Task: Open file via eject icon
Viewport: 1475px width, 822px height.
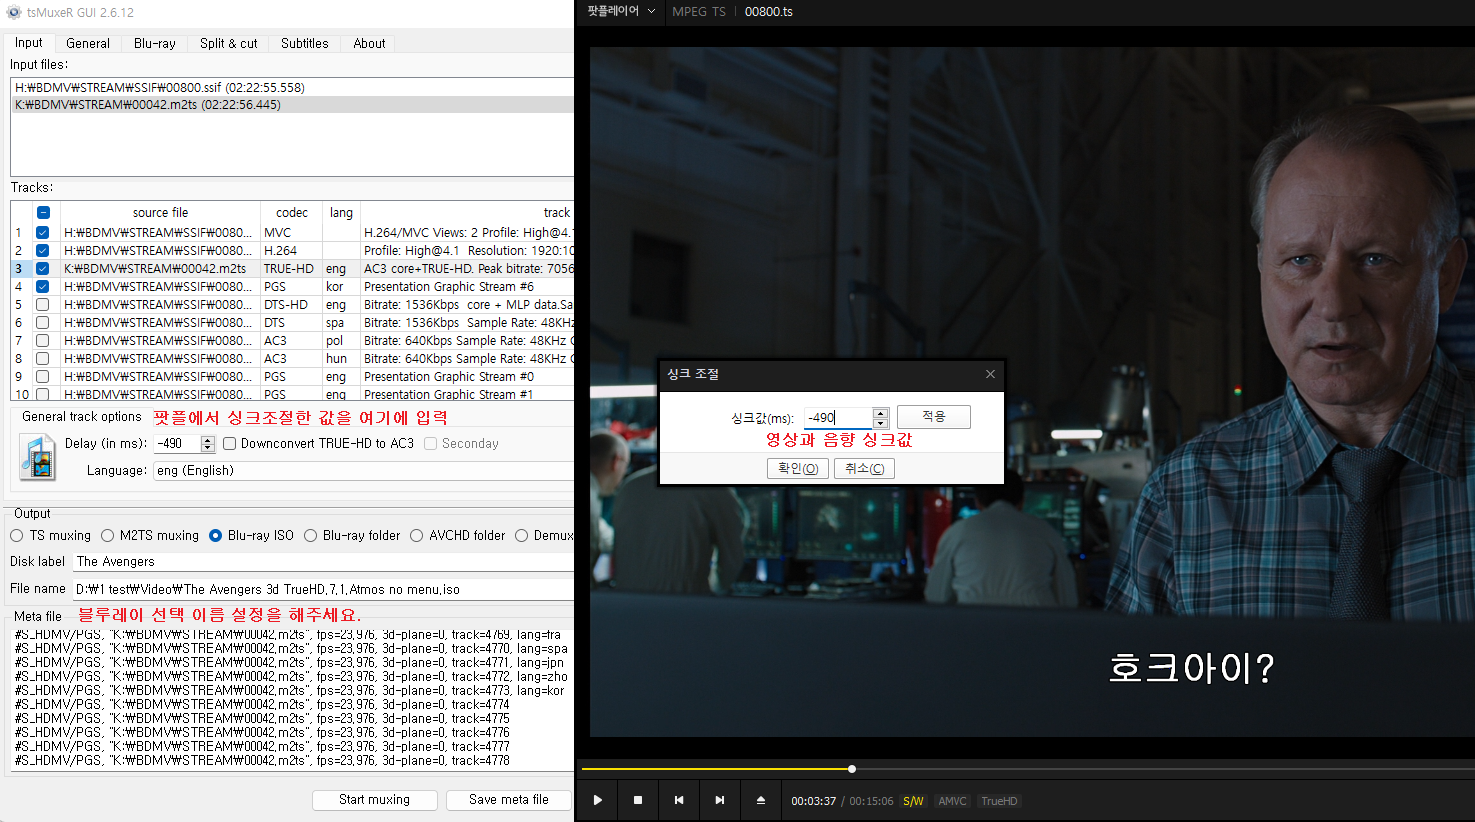Action: point(760,800)
